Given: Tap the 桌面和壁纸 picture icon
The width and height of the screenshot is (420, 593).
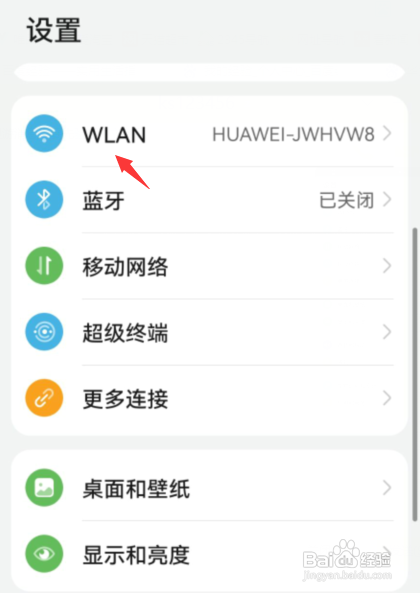Looking at the screenshot, I should point(44,488).
